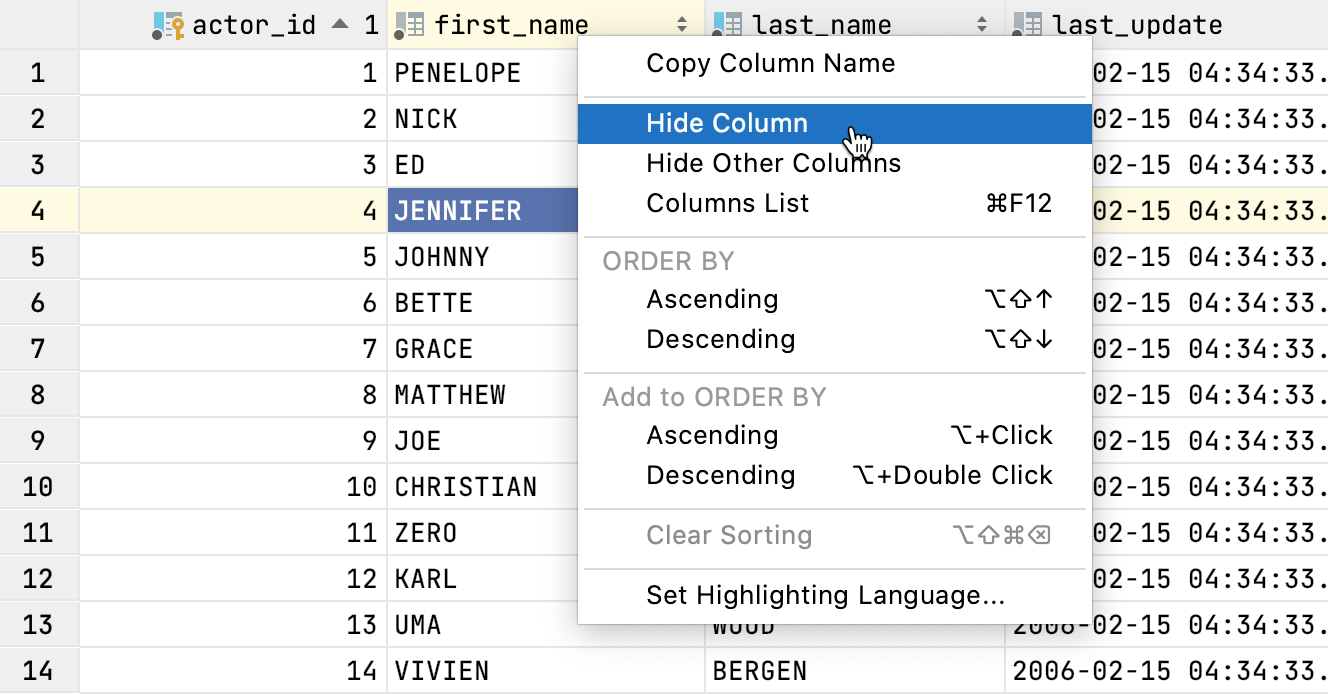Click the last_name column table icon
Viewport: 1328px width, 694px height.
tap(728, 25)
